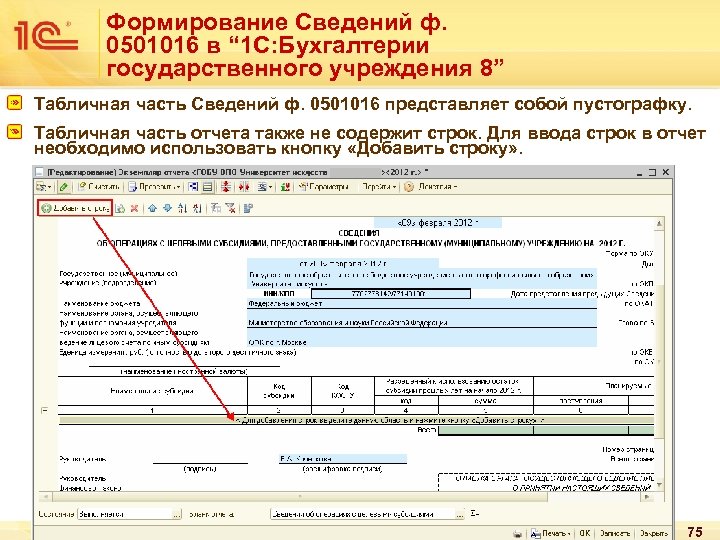Viewport: 720px width, 540px height.
Task: Click the copy row icon after "Добавить строку"
Action: [x=120, y=208]
